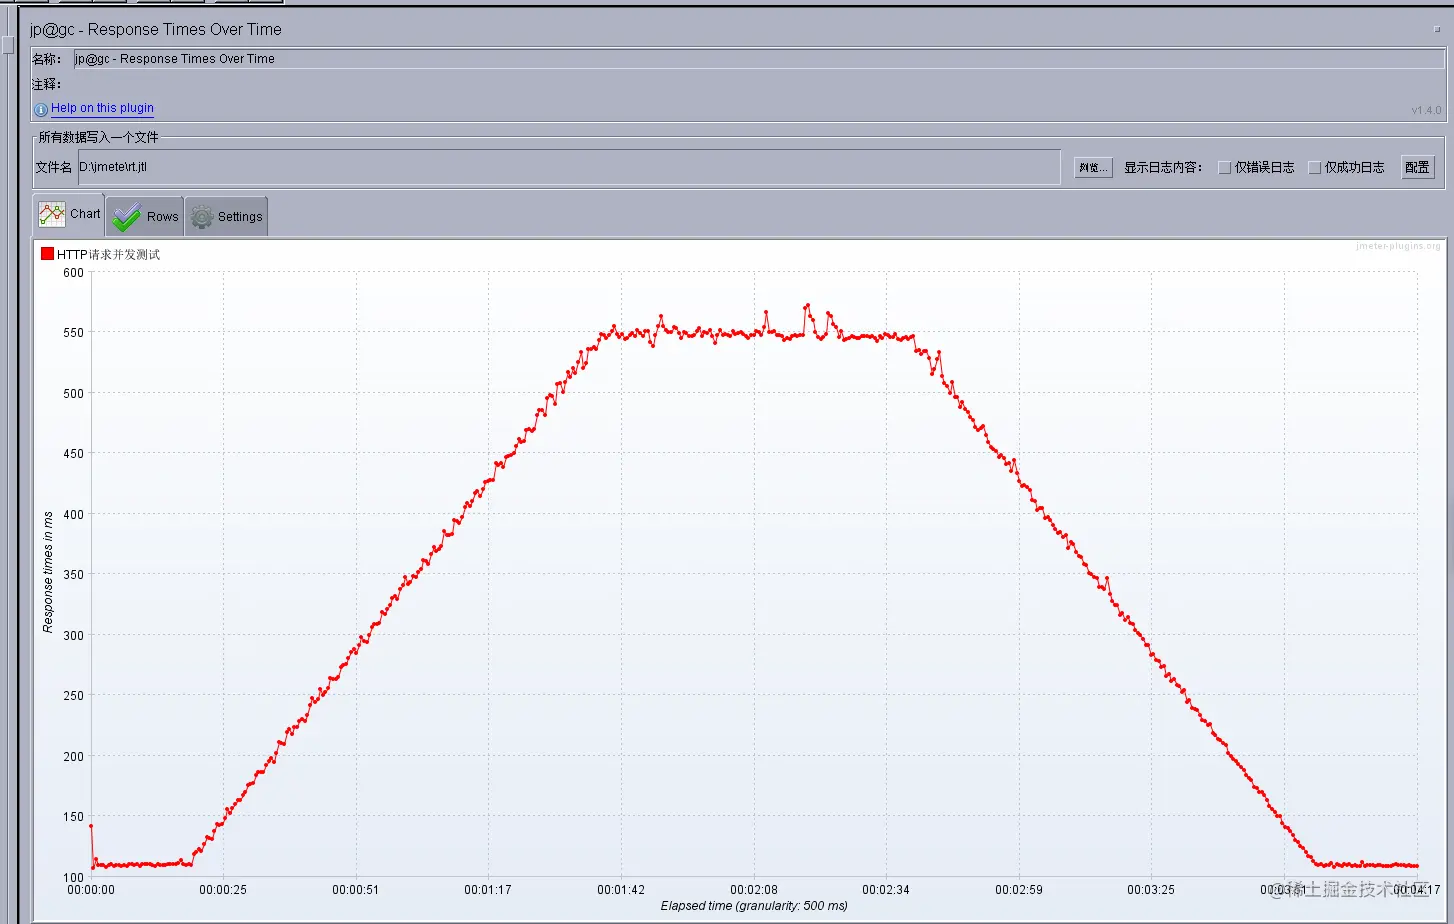
Task: Click the 浏览 browse button
Action: 1093,167
